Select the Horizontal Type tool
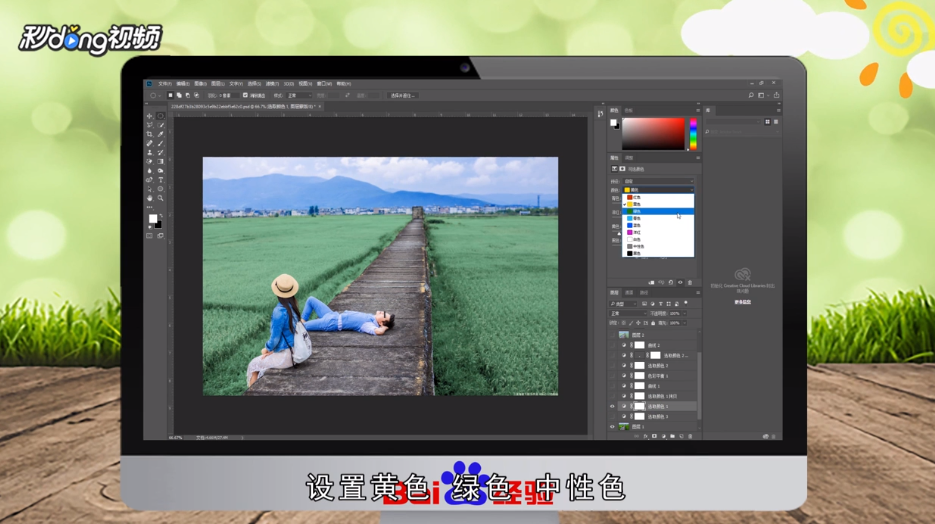Viewport: 935px width, 524px height. (x=160, y=180)
